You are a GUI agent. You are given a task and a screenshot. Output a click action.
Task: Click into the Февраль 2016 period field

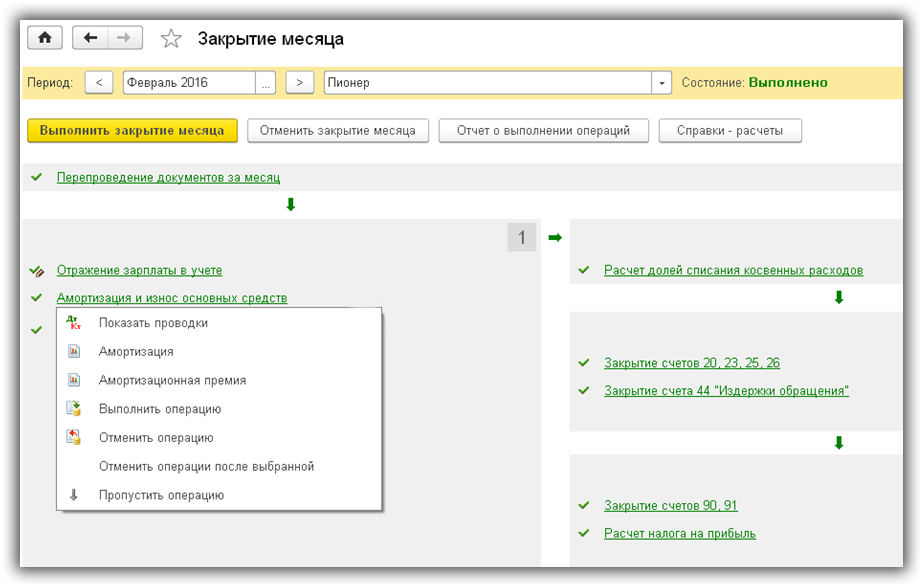tap(188, 83)
